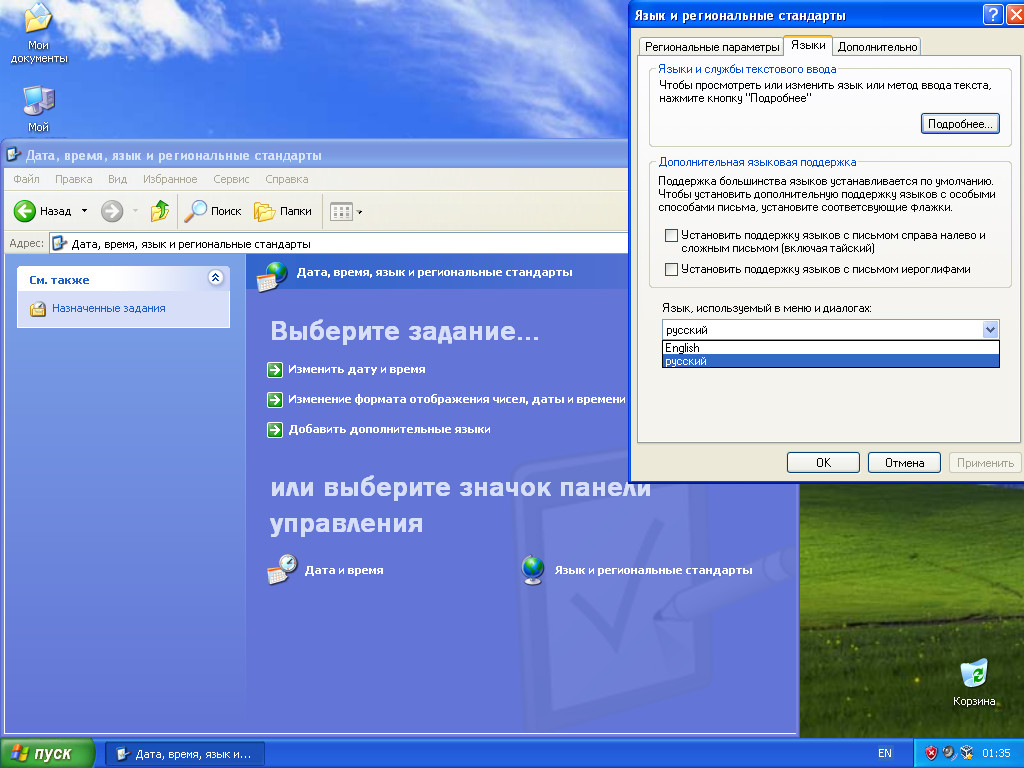Enable right-to-left and complex script support checkbox
This screenshot has width=1024, height=768.
pyautogui.click(x=671, y=235)
